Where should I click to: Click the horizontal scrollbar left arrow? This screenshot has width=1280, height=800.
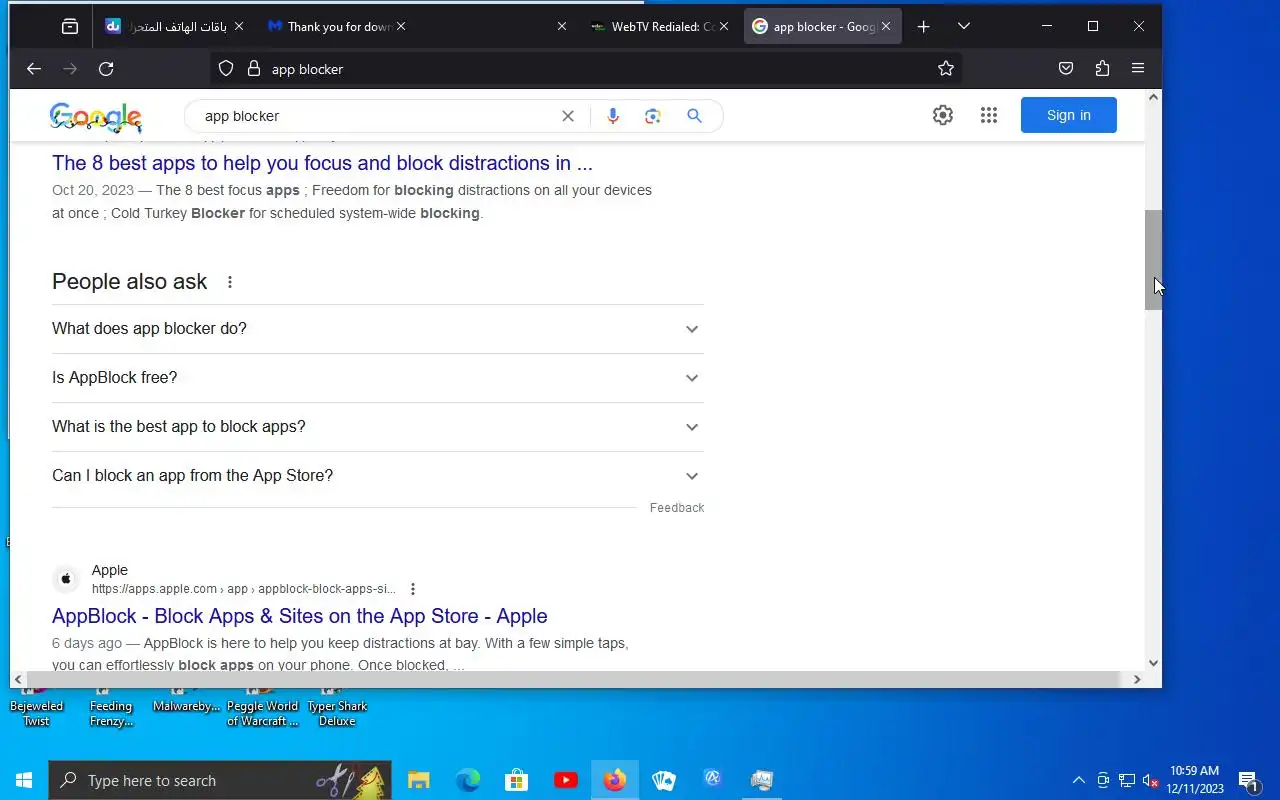[x=18, y=680]
